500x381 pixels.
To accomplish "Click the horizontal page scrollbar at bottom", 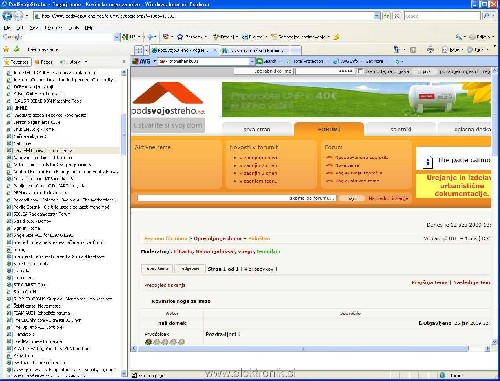I will (303, 349).
